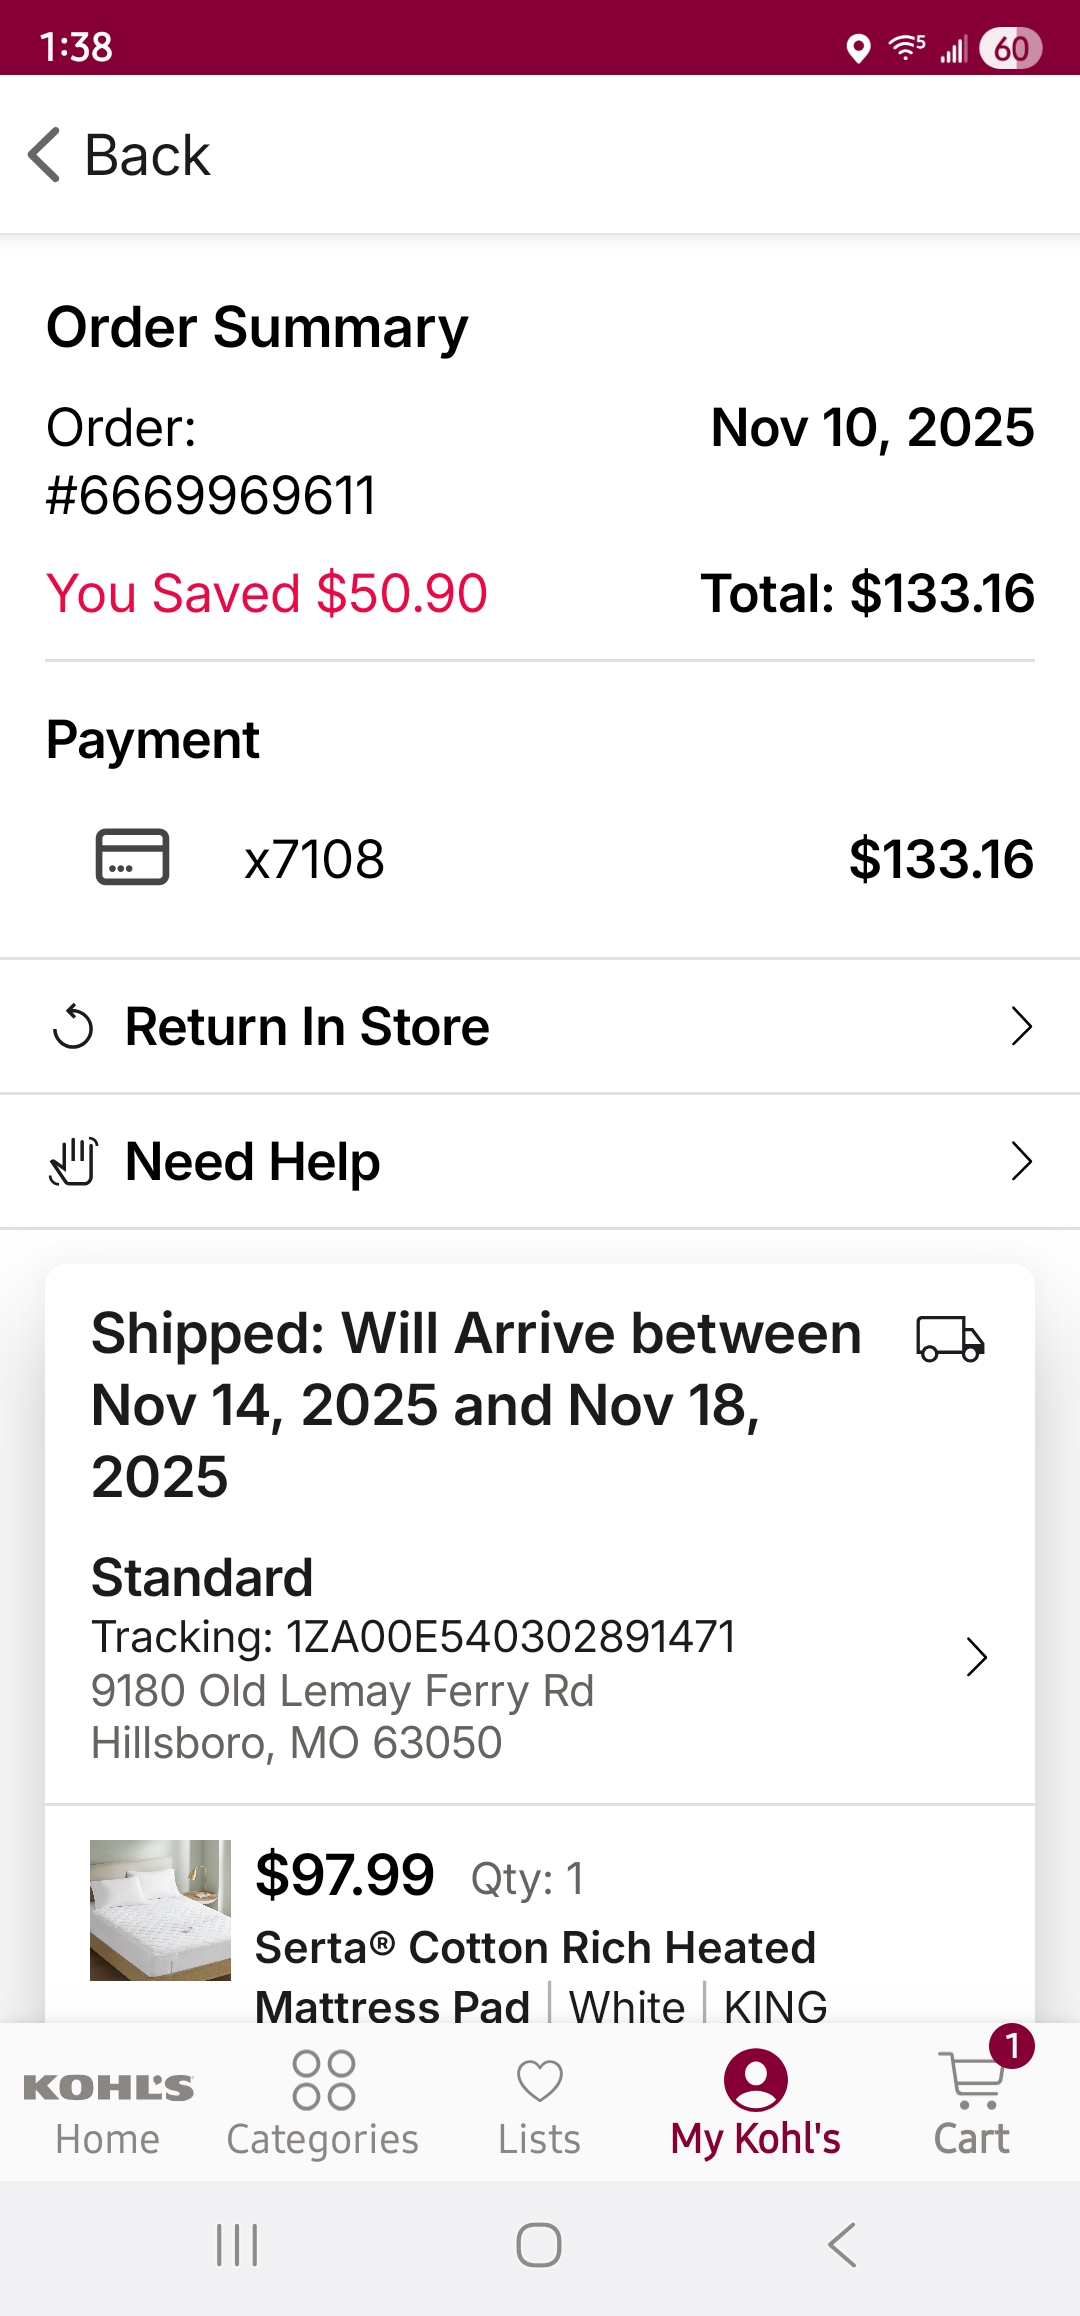Tap the credit card payment icon

(x=132, y=857)
